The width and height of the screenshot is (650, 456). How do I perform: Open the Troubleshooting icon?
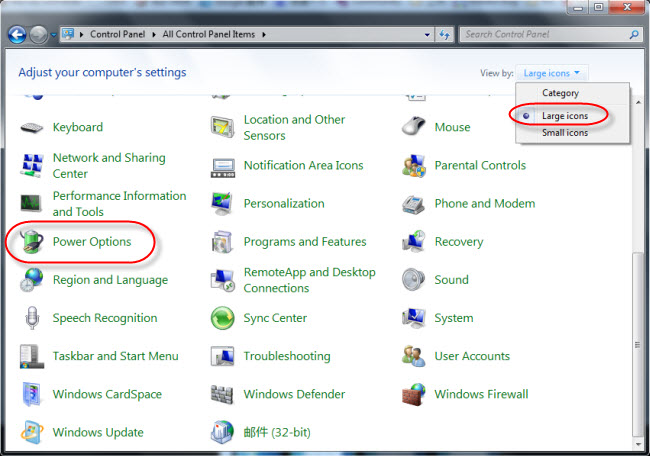pos(222,356)
